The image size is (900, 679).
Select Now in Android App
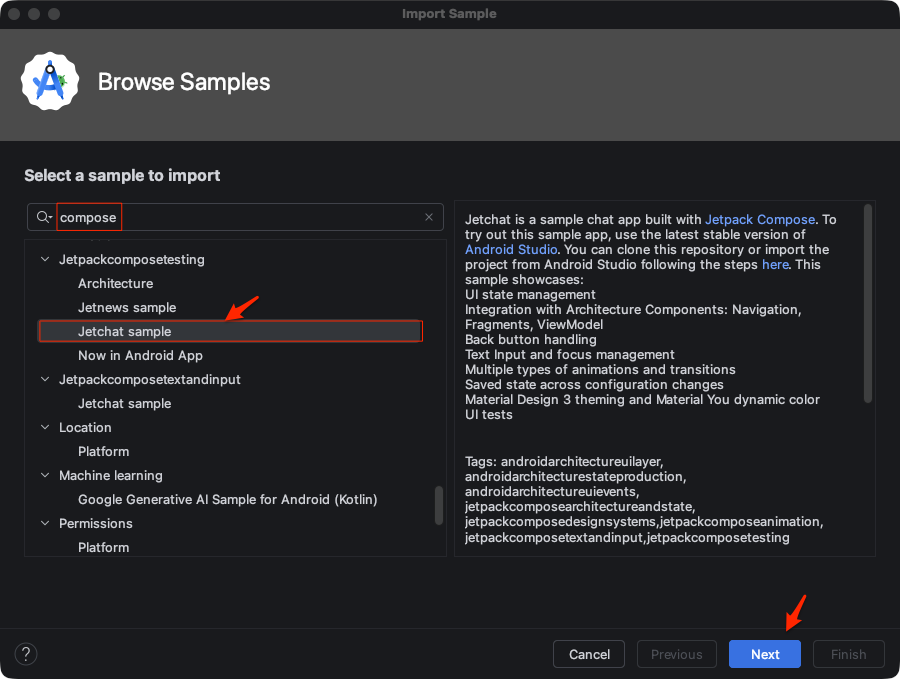[x=140, y=355]
